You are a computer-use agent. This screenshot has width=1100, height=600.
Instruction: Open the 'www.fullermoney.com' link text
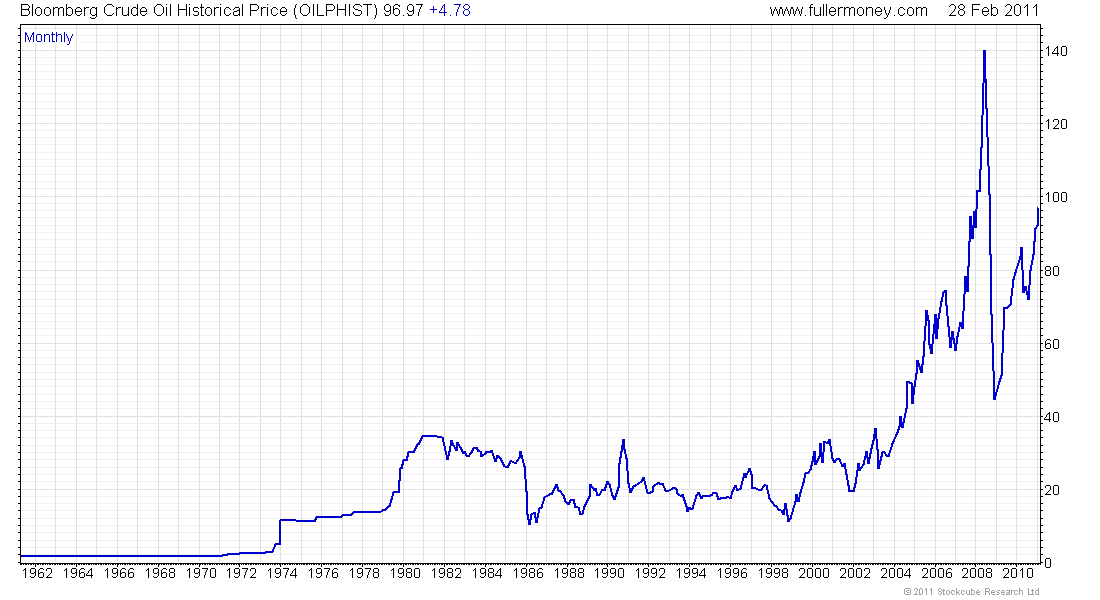pos(848,11)
